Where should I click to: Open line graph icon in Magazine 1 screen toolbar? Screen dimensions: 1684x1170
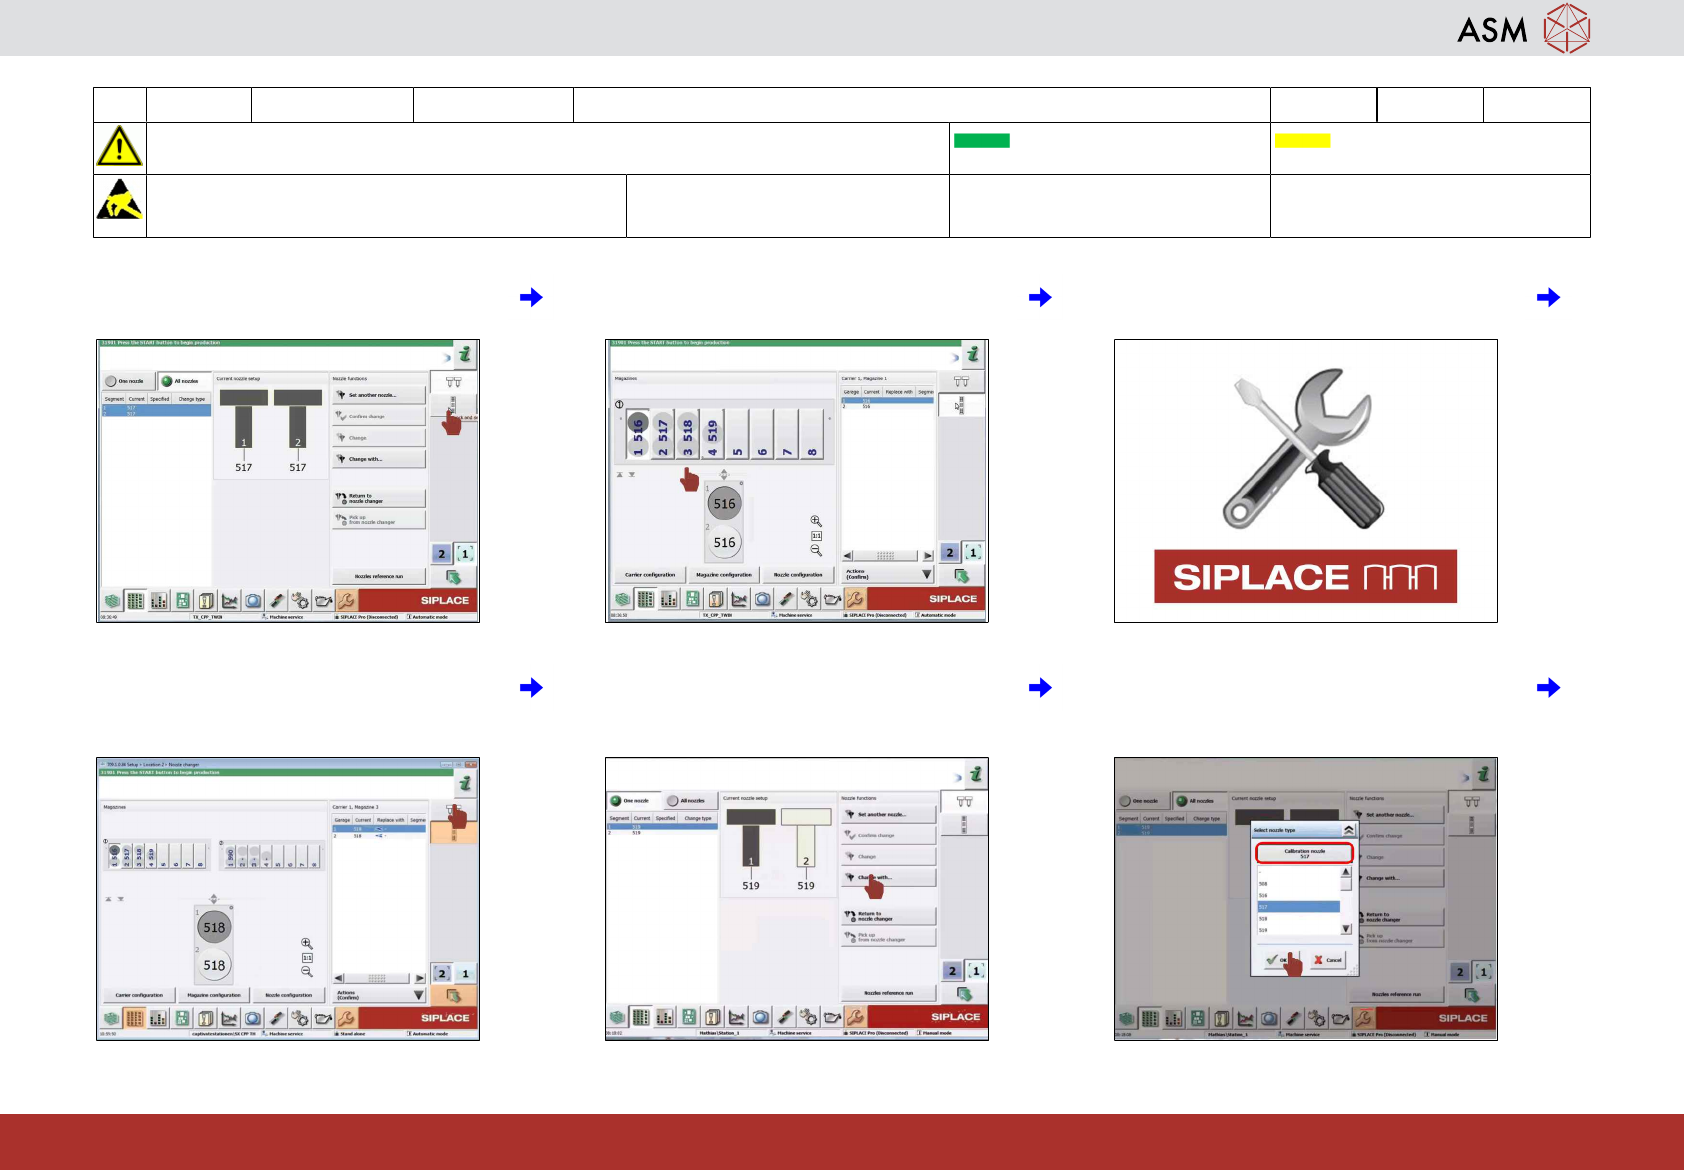click(x=740, y=599)
